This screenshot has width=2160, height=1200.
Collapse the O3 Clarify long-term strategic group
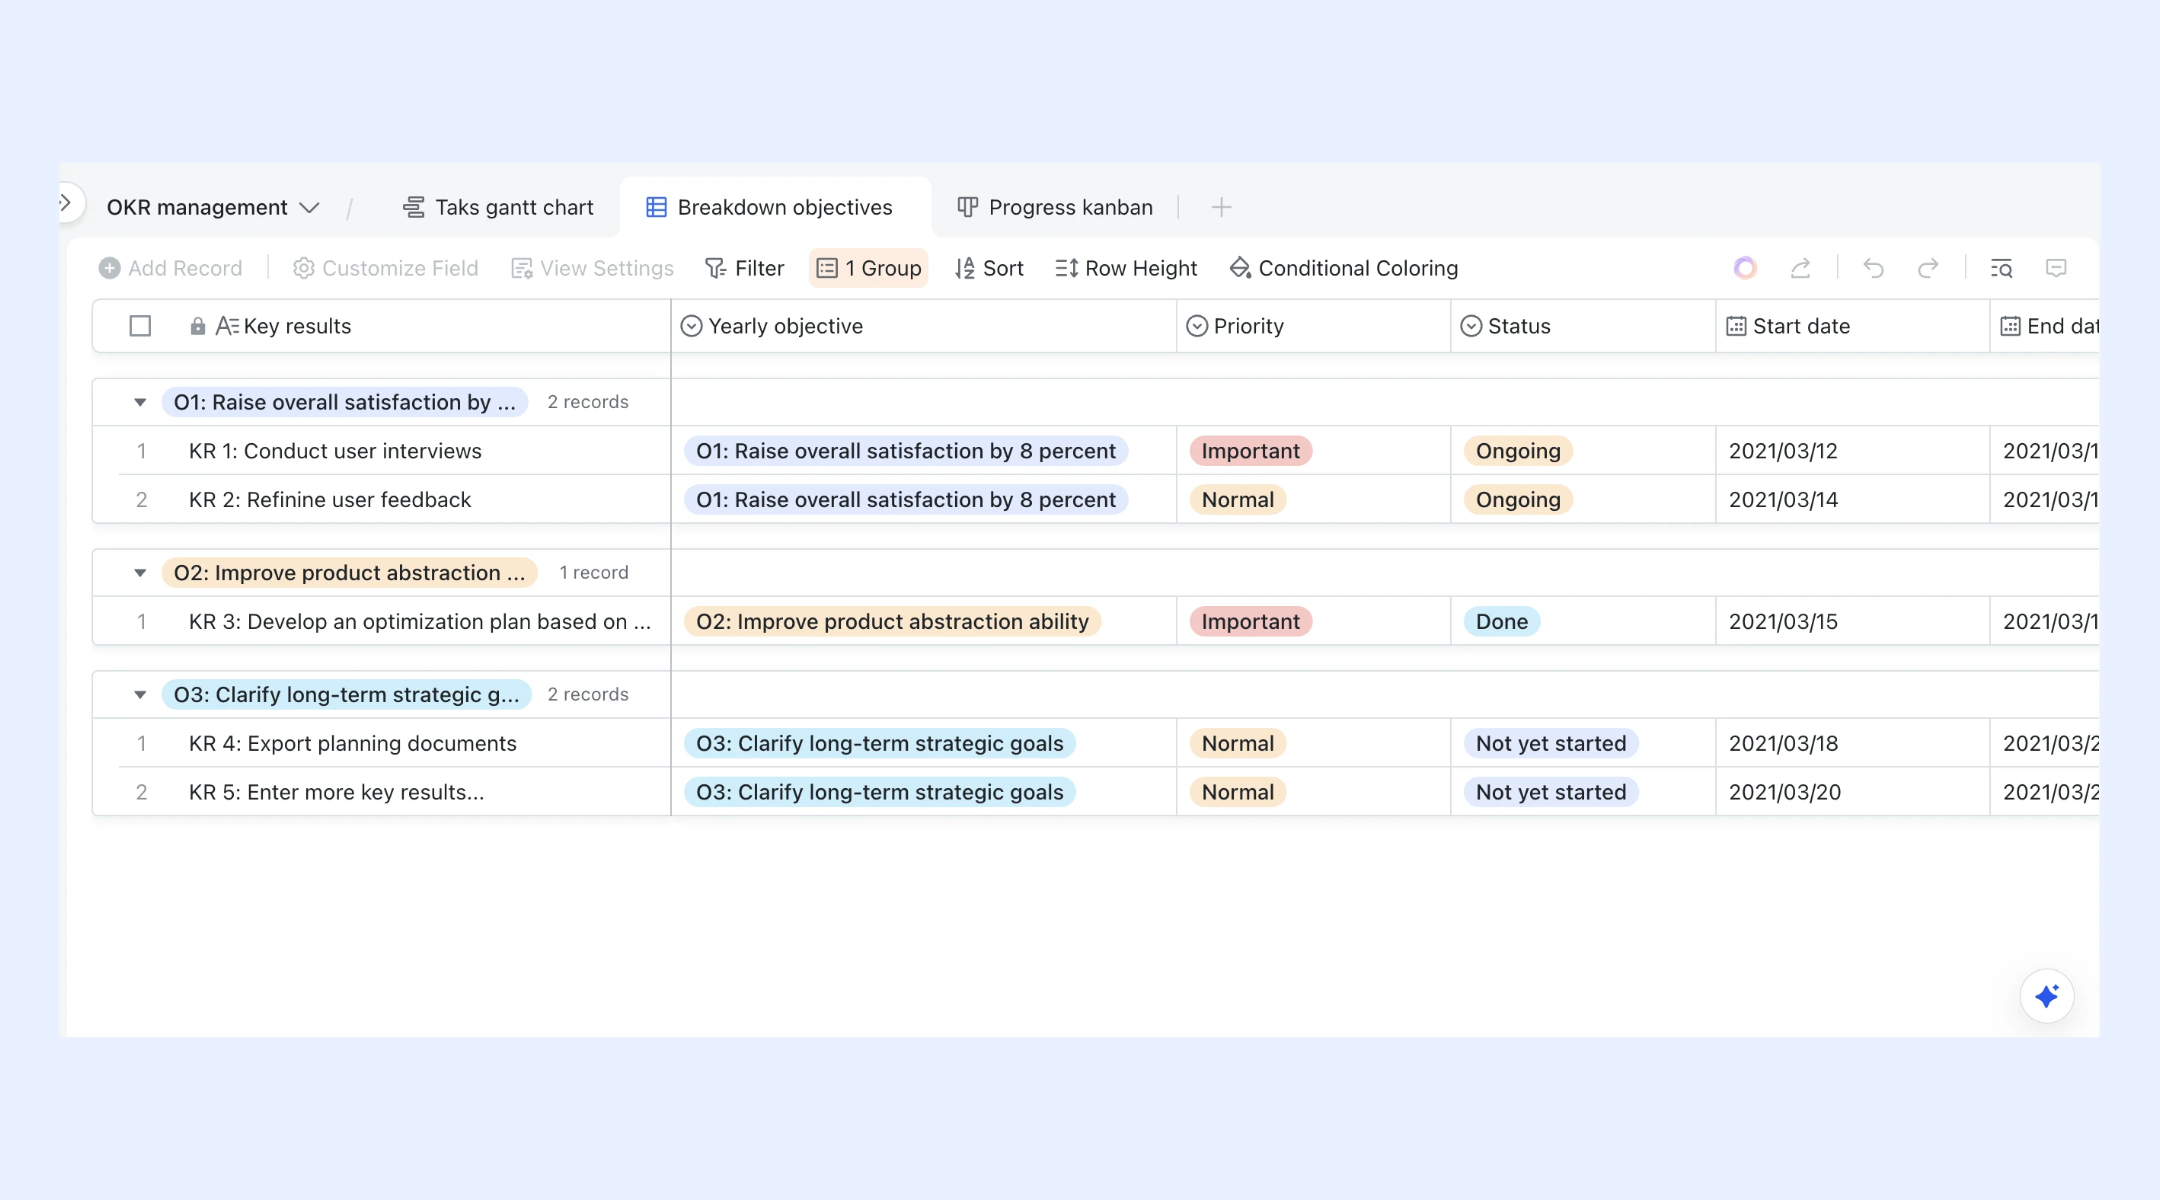pos(140,695)
